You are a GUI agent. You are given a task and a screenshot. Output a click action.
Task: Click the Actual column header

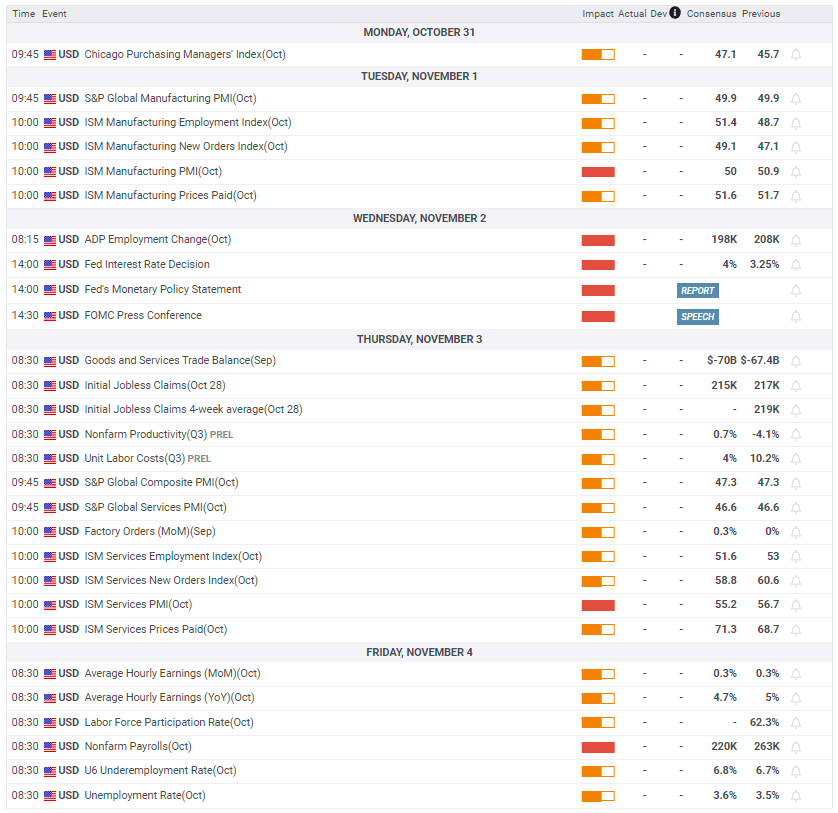pos(632,13)
